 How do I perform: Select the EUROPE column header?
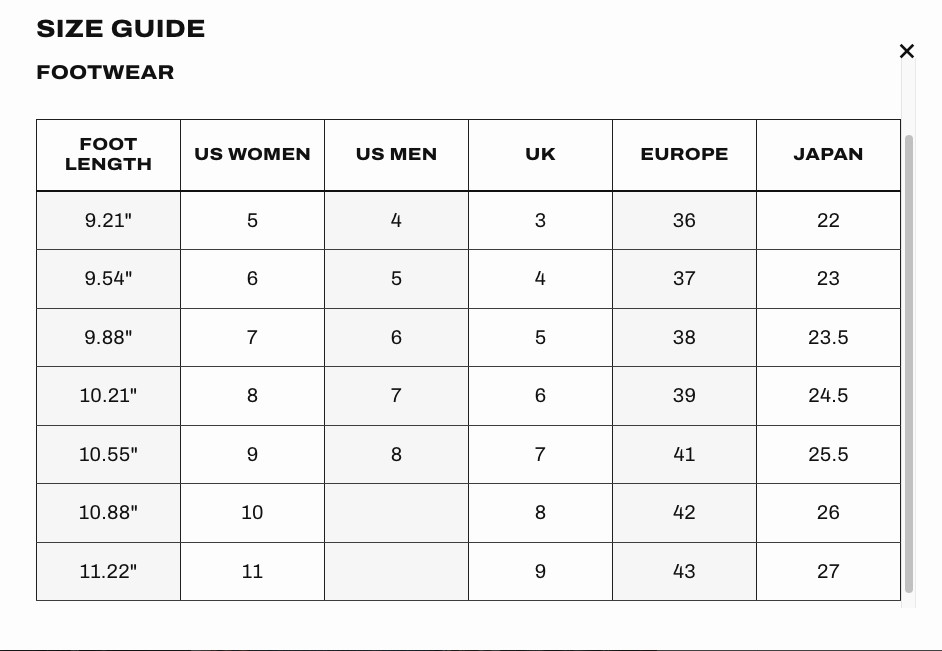[x=684, y=155]
